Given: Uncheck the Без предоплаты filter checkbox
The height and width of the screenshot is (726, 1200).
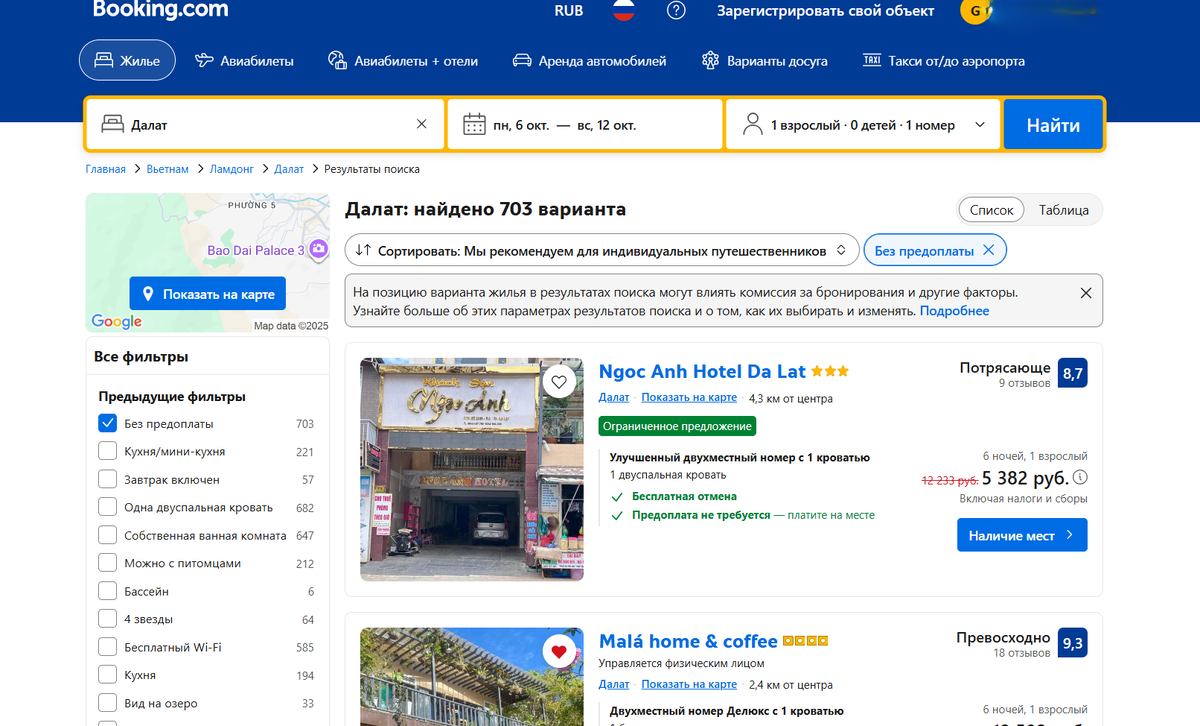Looking at the screenshot, I should pyautogui.click(x=108, y=423).
